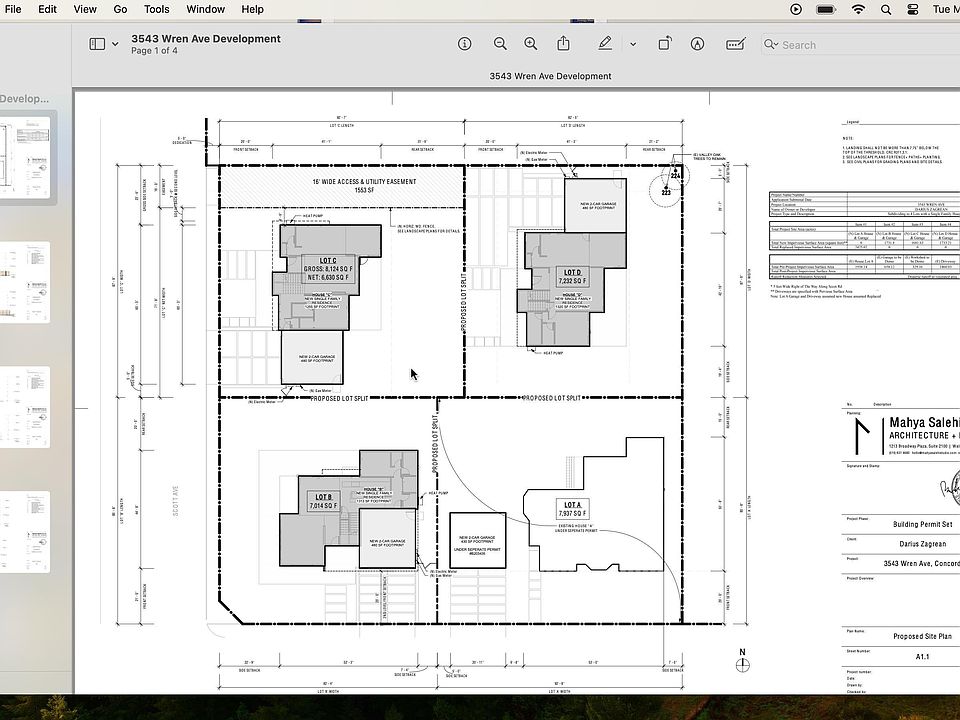Click the LOT C label on plan
Image resolution: width=960 pixels, height=720 pixels.
pos(328,261)
